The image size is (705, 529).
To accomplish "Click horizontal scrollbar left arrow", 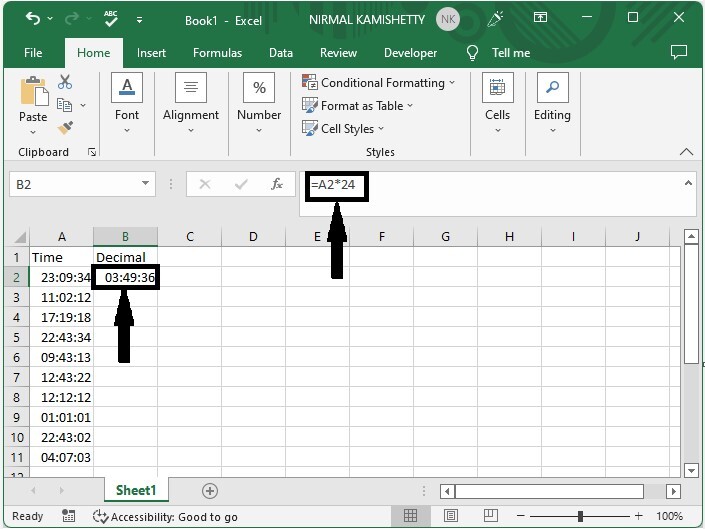I will point(447,491).
